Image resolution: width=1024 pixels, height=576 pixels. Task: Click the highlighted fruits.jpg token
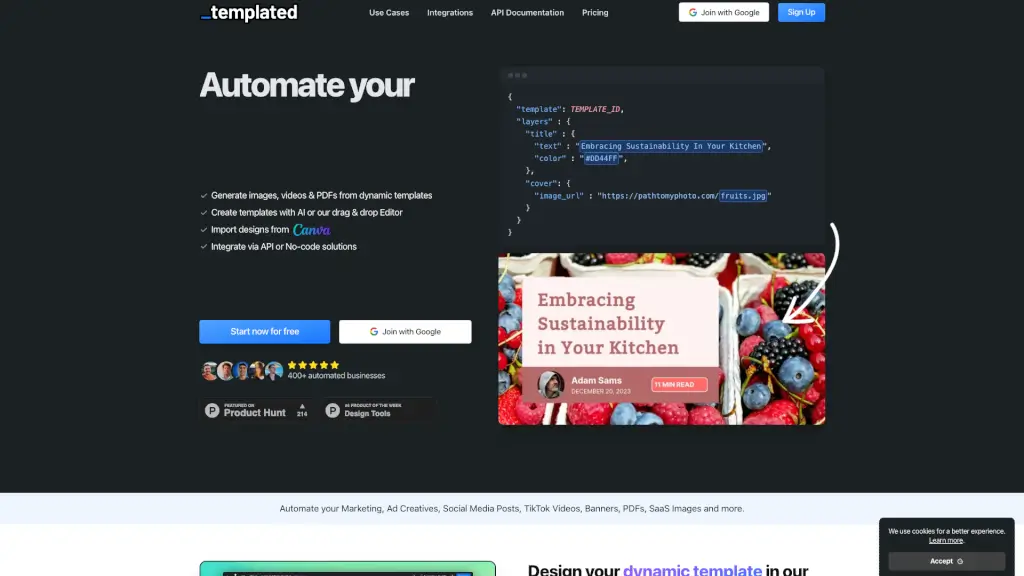pyautogui.click(x=744, y=195)
